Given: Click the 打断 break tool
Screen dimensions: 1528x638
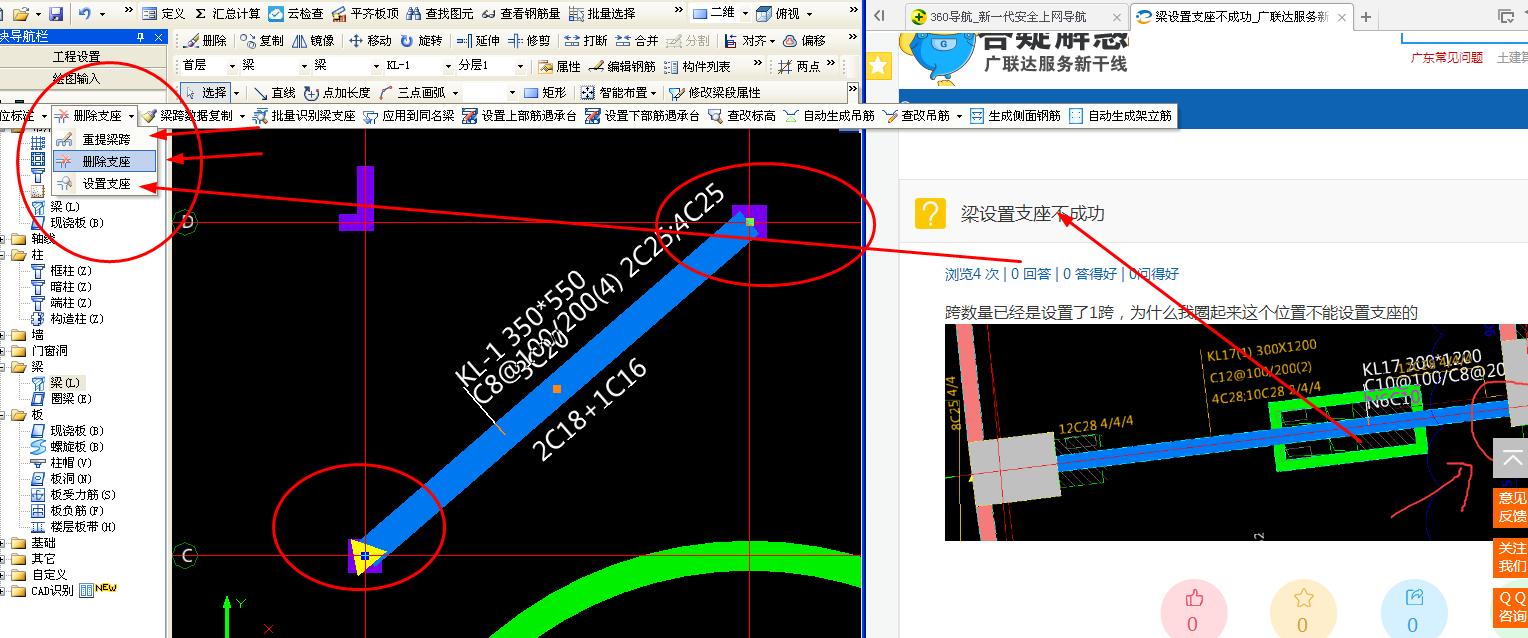Looking at the screenshot, I should click(585, 41).
